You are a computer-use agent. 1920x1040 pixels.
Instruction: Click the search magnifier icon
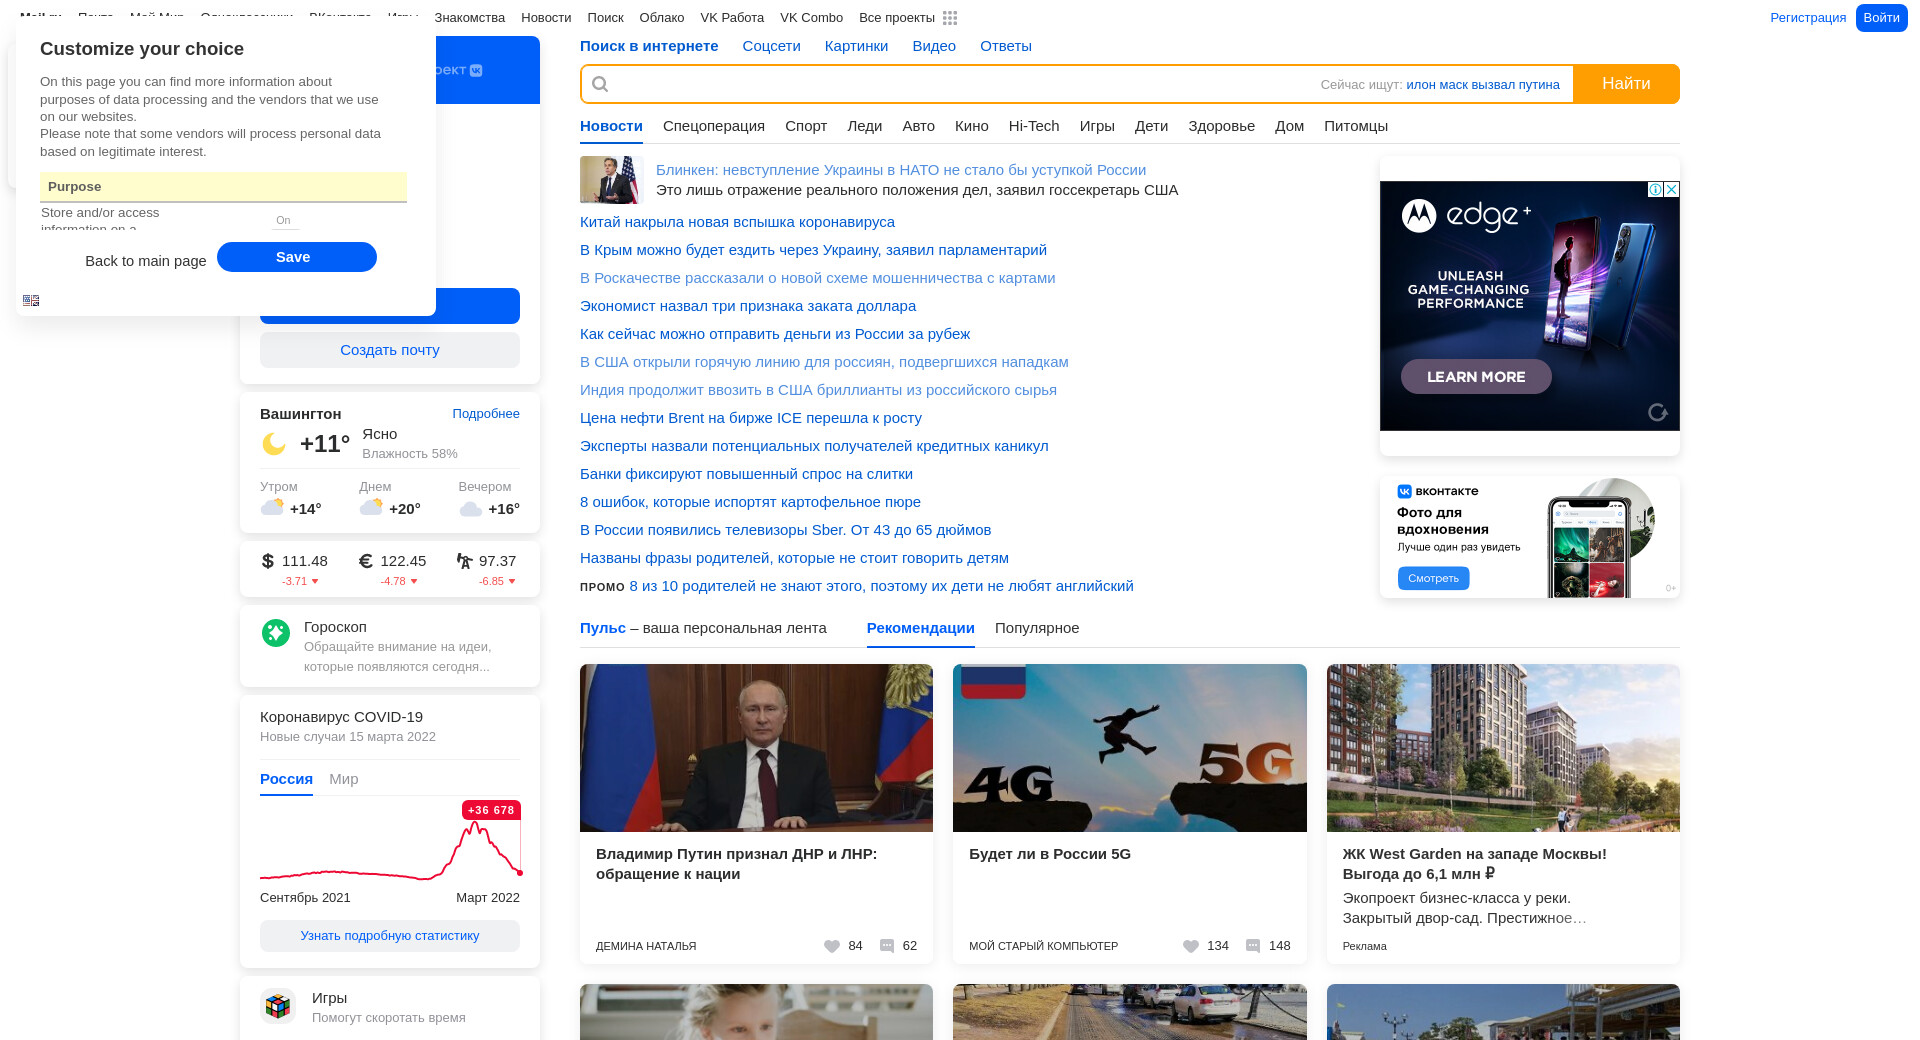pos(600,84)
